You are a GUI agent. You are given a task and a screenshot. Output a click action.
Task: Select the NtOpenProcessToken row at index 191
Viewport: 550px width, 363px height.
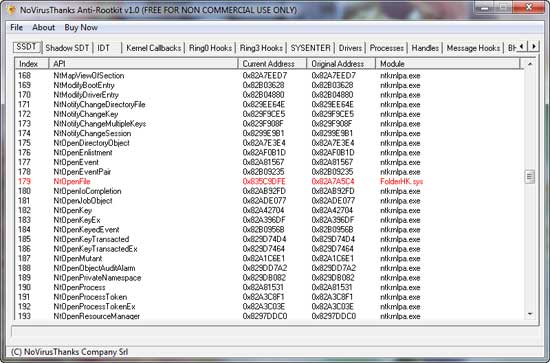click(269, 297)
